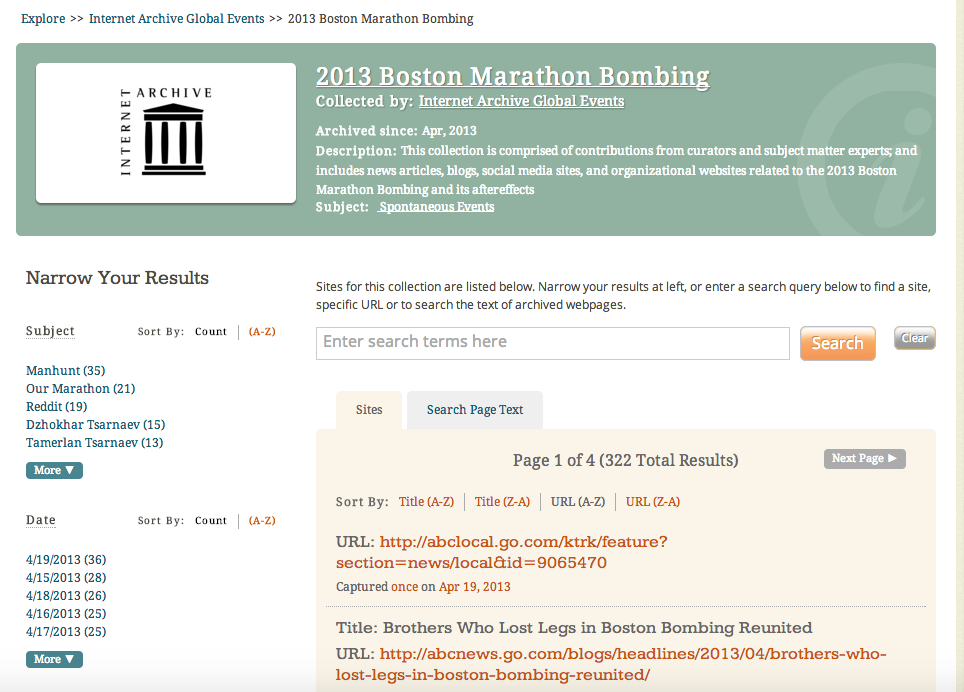
Task: Sort results by Title (Z-A)
Action: click(502, 502)
